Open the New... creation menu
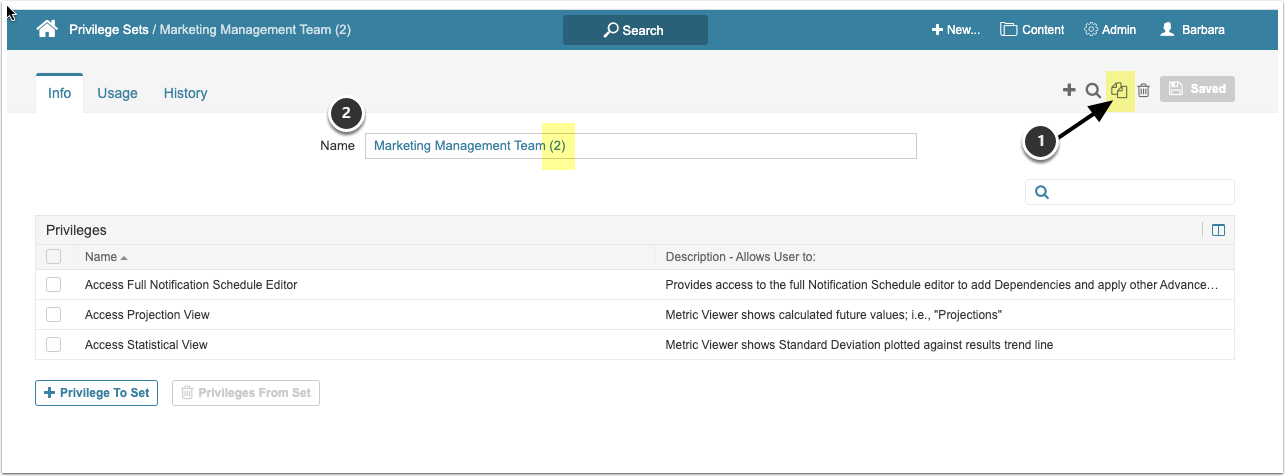This screenshot has width=1285, height=476. click(955, 30)
